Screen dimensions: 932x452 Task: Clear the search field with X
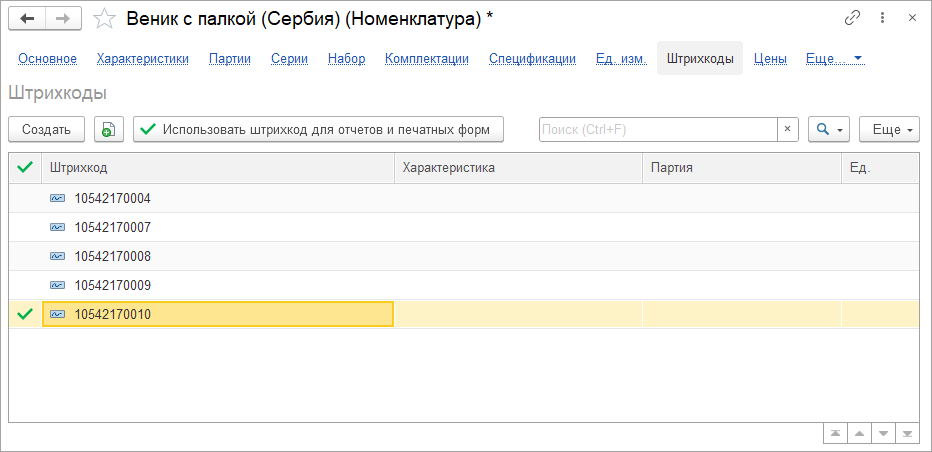pyautogui.click(x=787, y=129)
